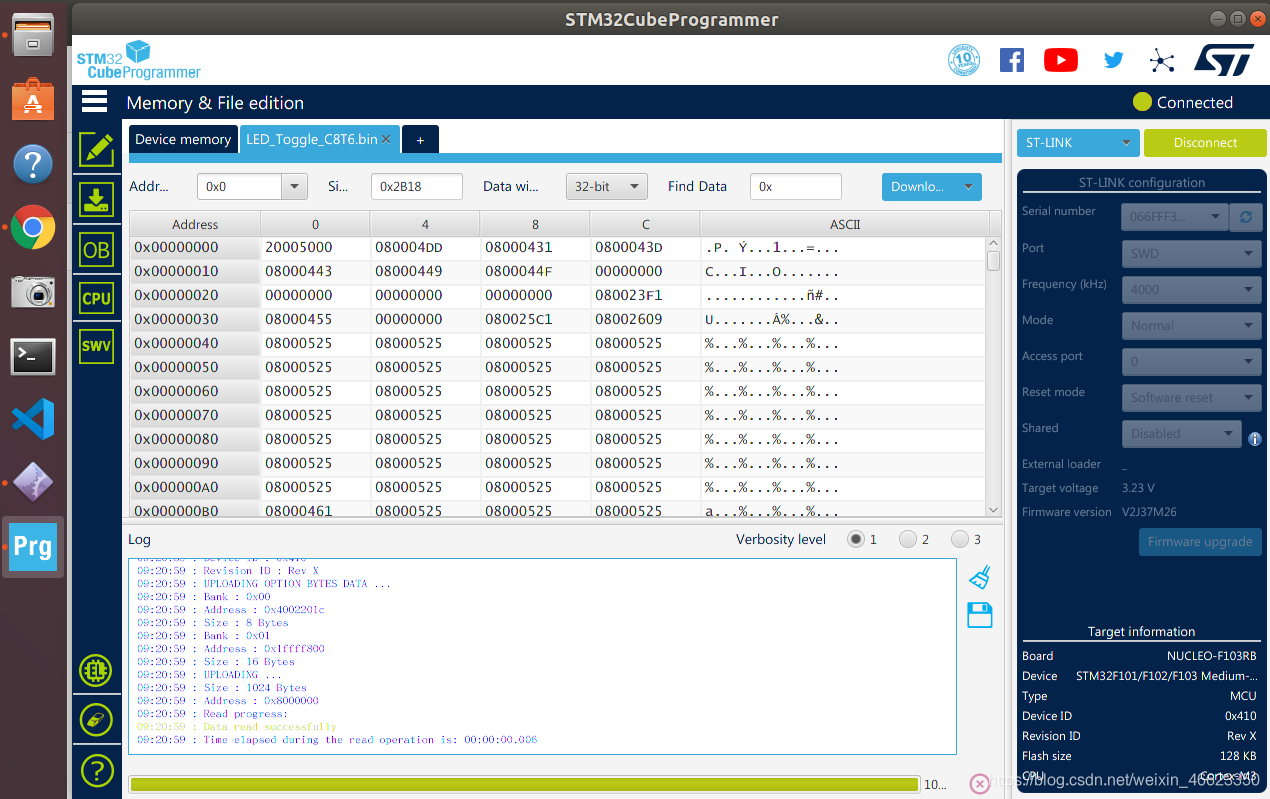Open the hamburger menu
This screenshot has height=799, width=1270.
[x=95, y=101]
